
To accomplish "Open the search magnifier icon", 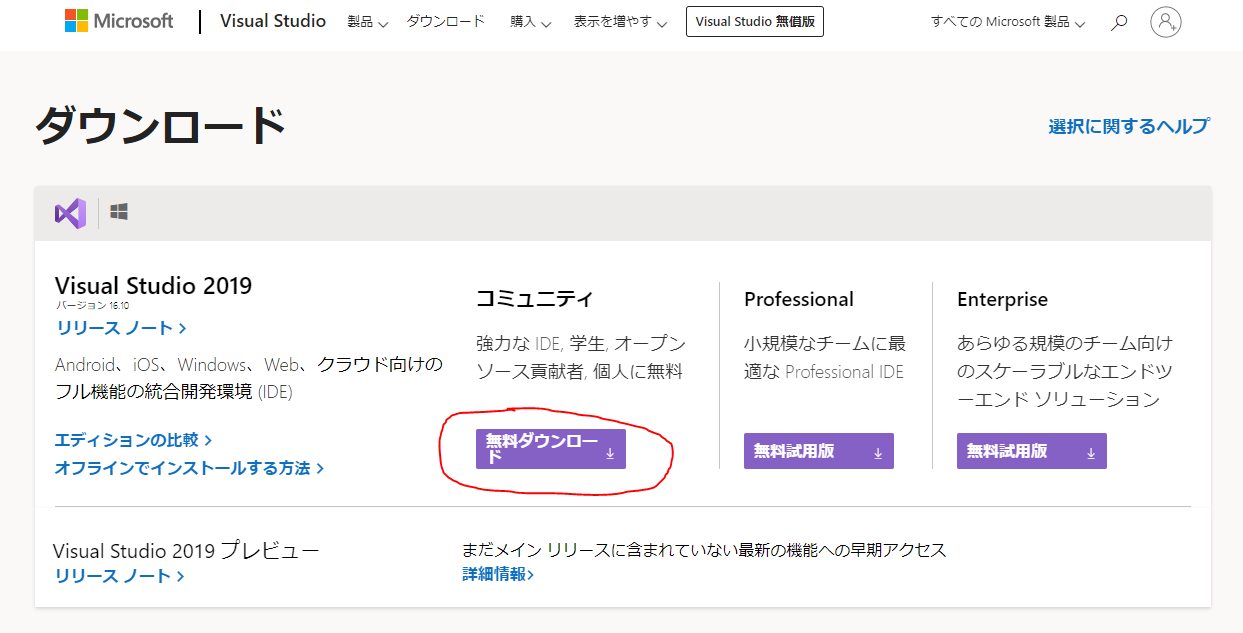I will 1120,22.
